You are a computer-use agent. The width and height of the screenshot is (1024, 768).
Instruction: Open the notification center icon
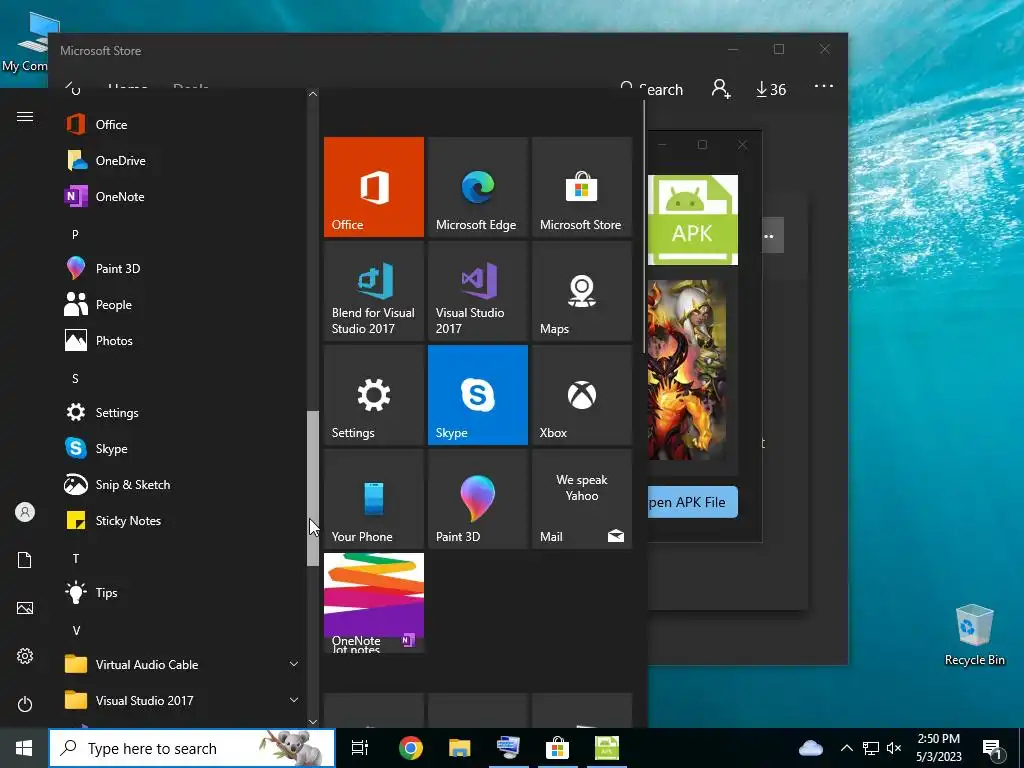(992, 748)
